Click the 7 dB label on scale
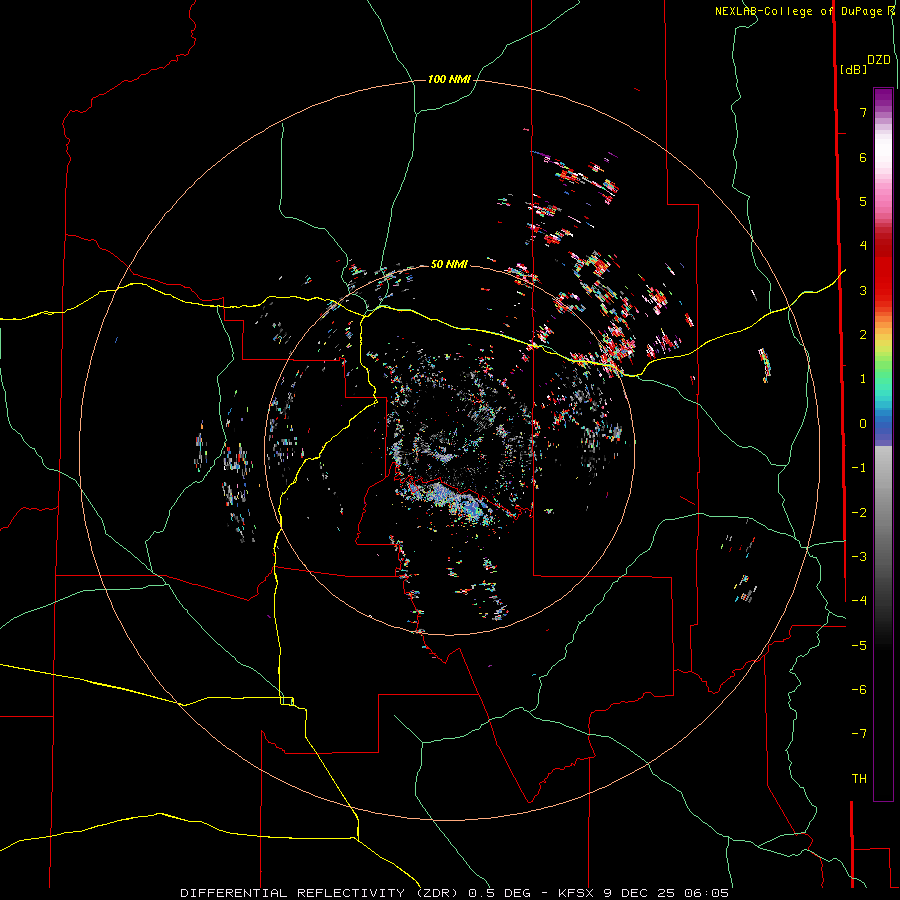Screen dimensions: 900x900 (863, 112)
